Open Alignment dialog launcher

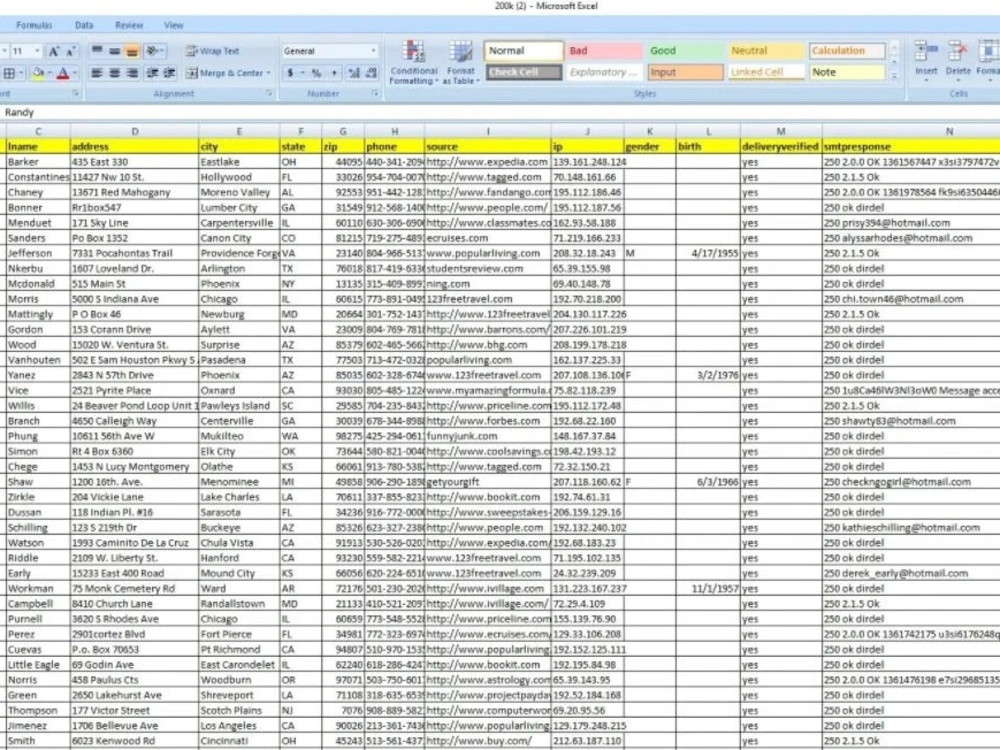269,94
